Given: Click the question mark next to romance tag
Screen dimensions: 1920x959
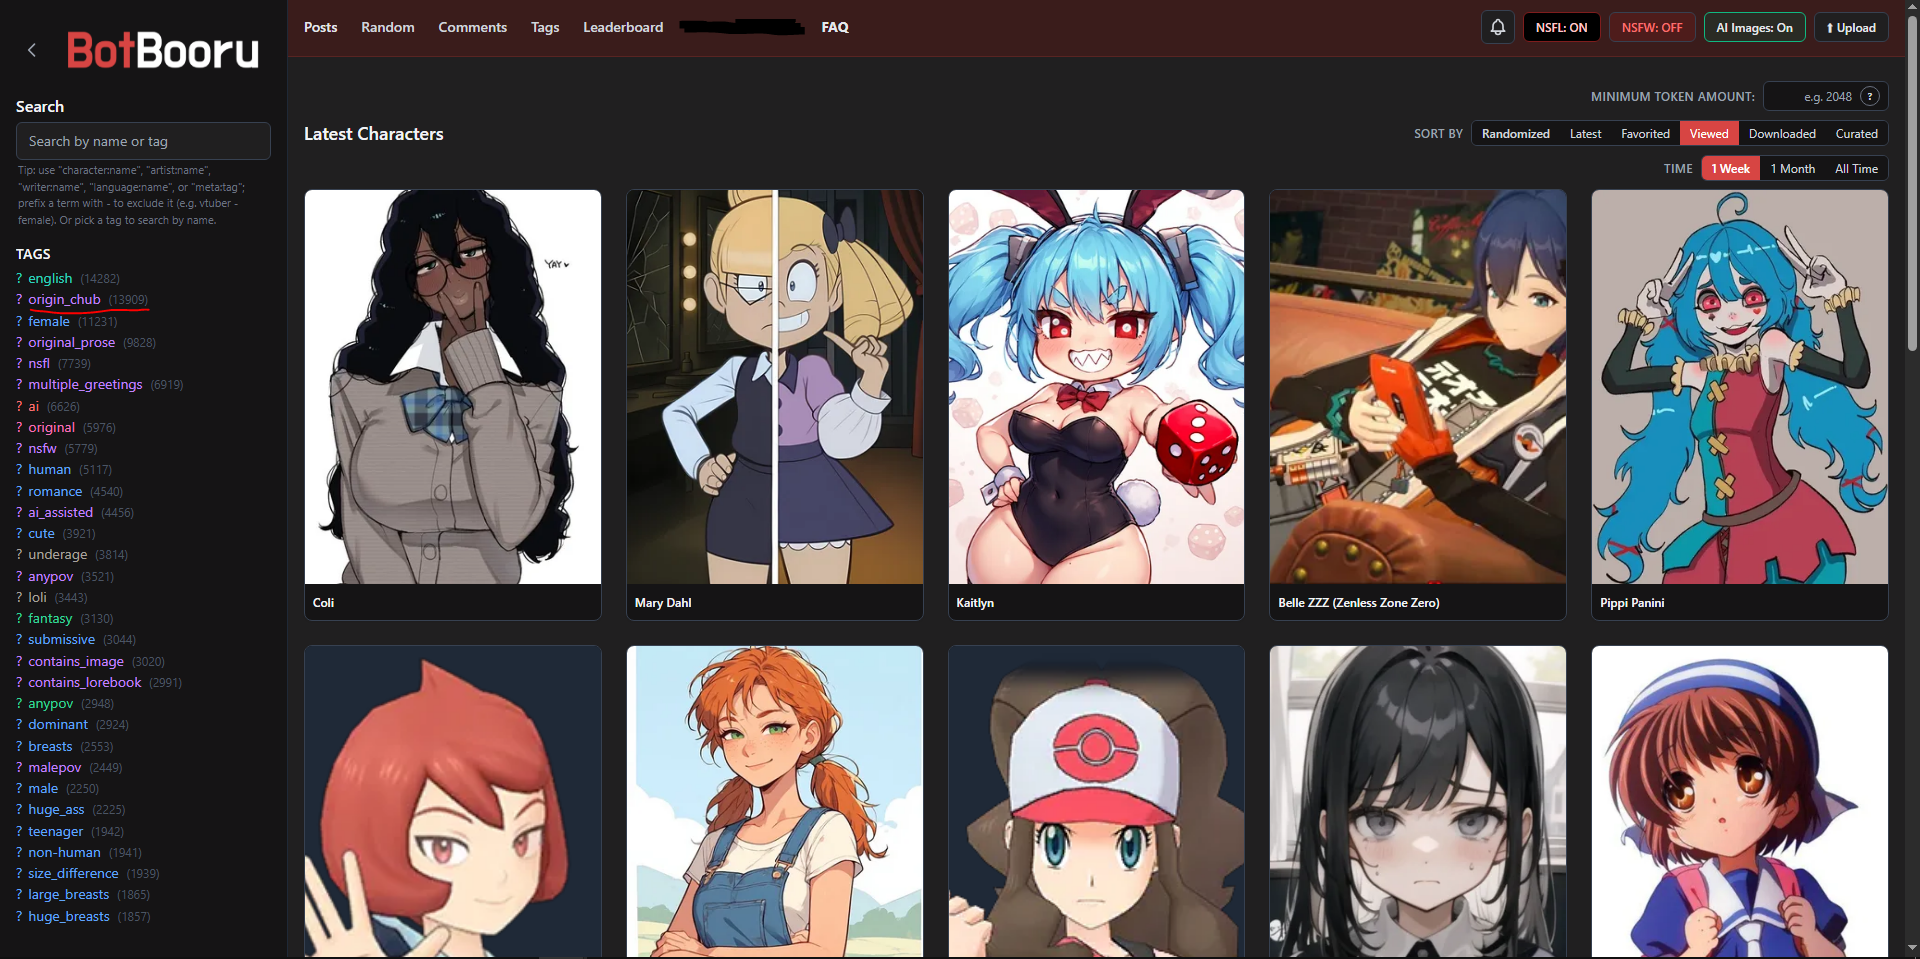Looking at the screenshot, I should coord(19,491).
